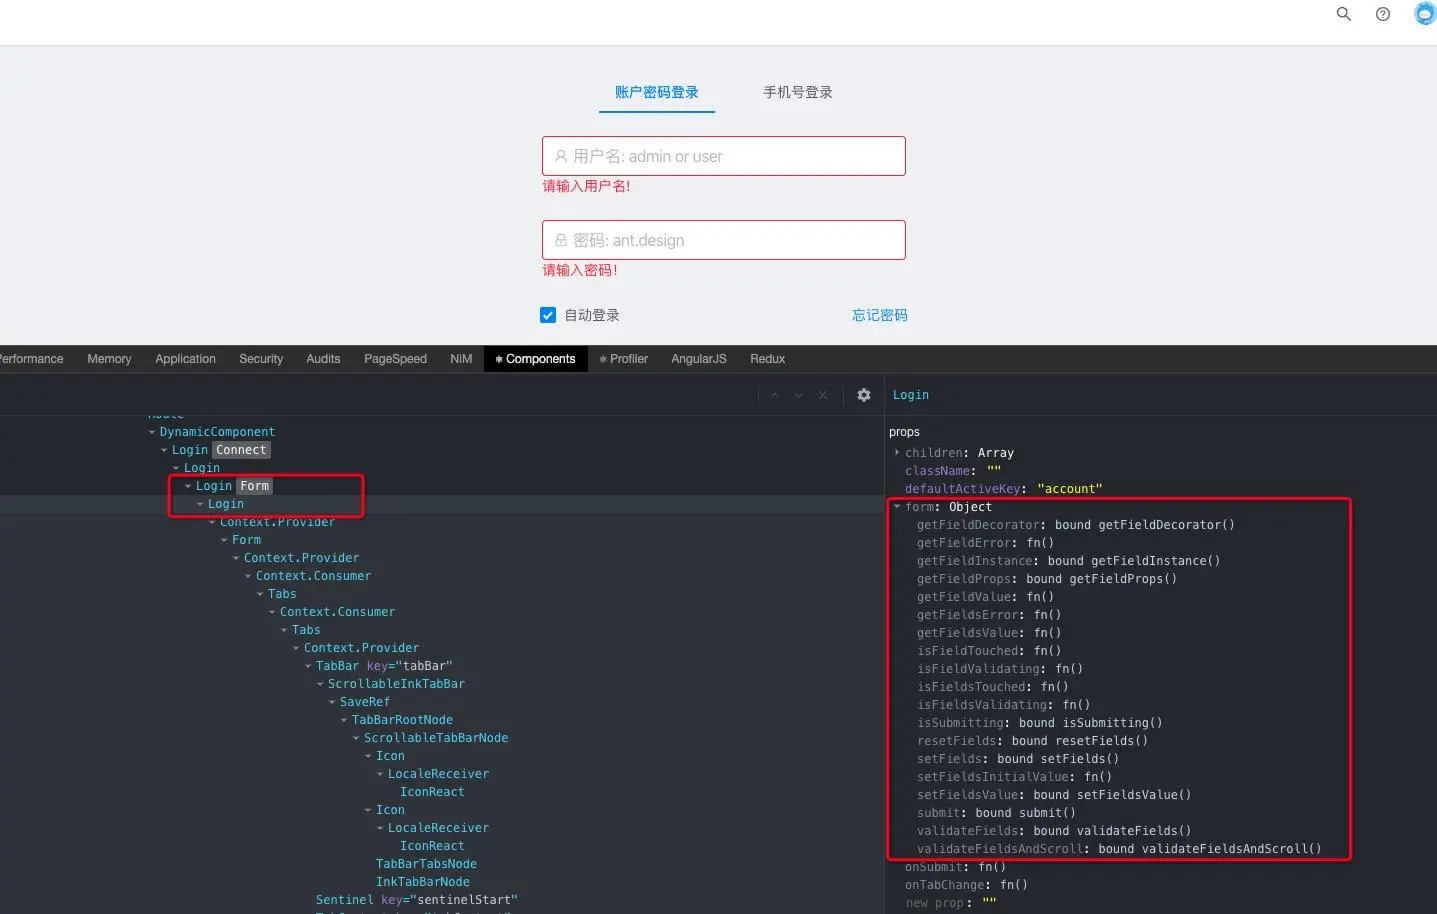1437x914 pixels.
Task: Click the className prop value
Action: (994, 471)
